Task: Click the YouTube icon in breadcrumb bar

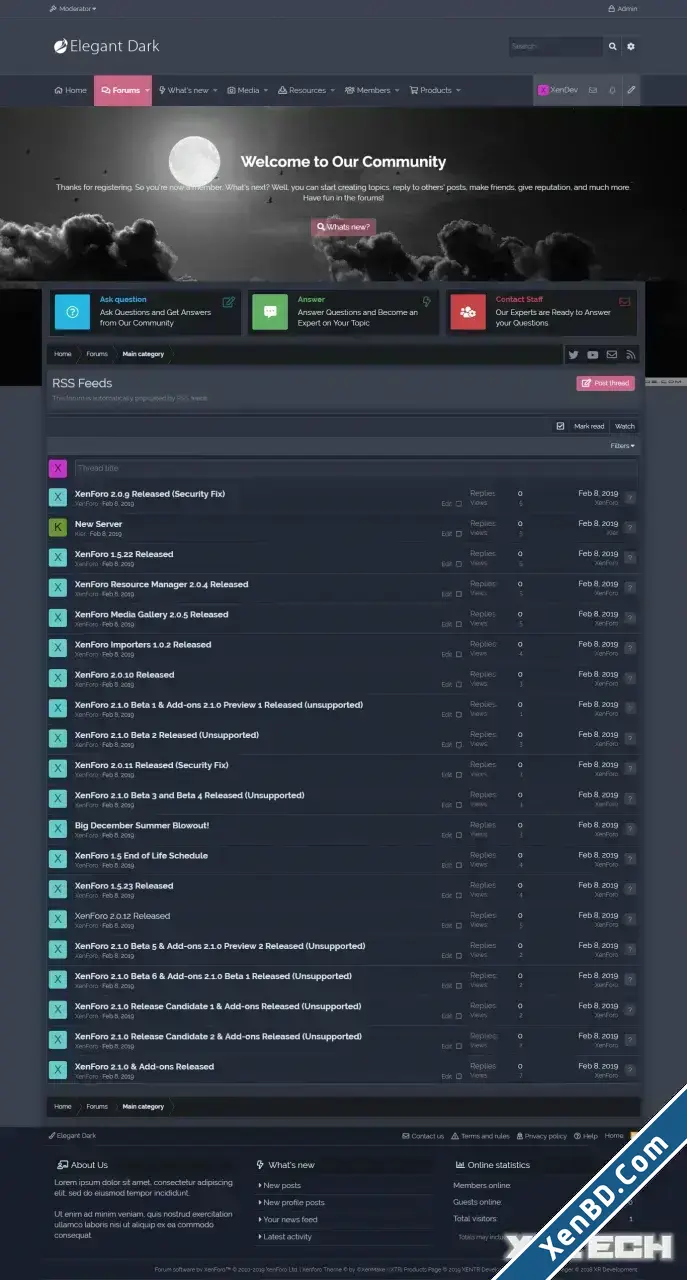Action: (593, 354)
